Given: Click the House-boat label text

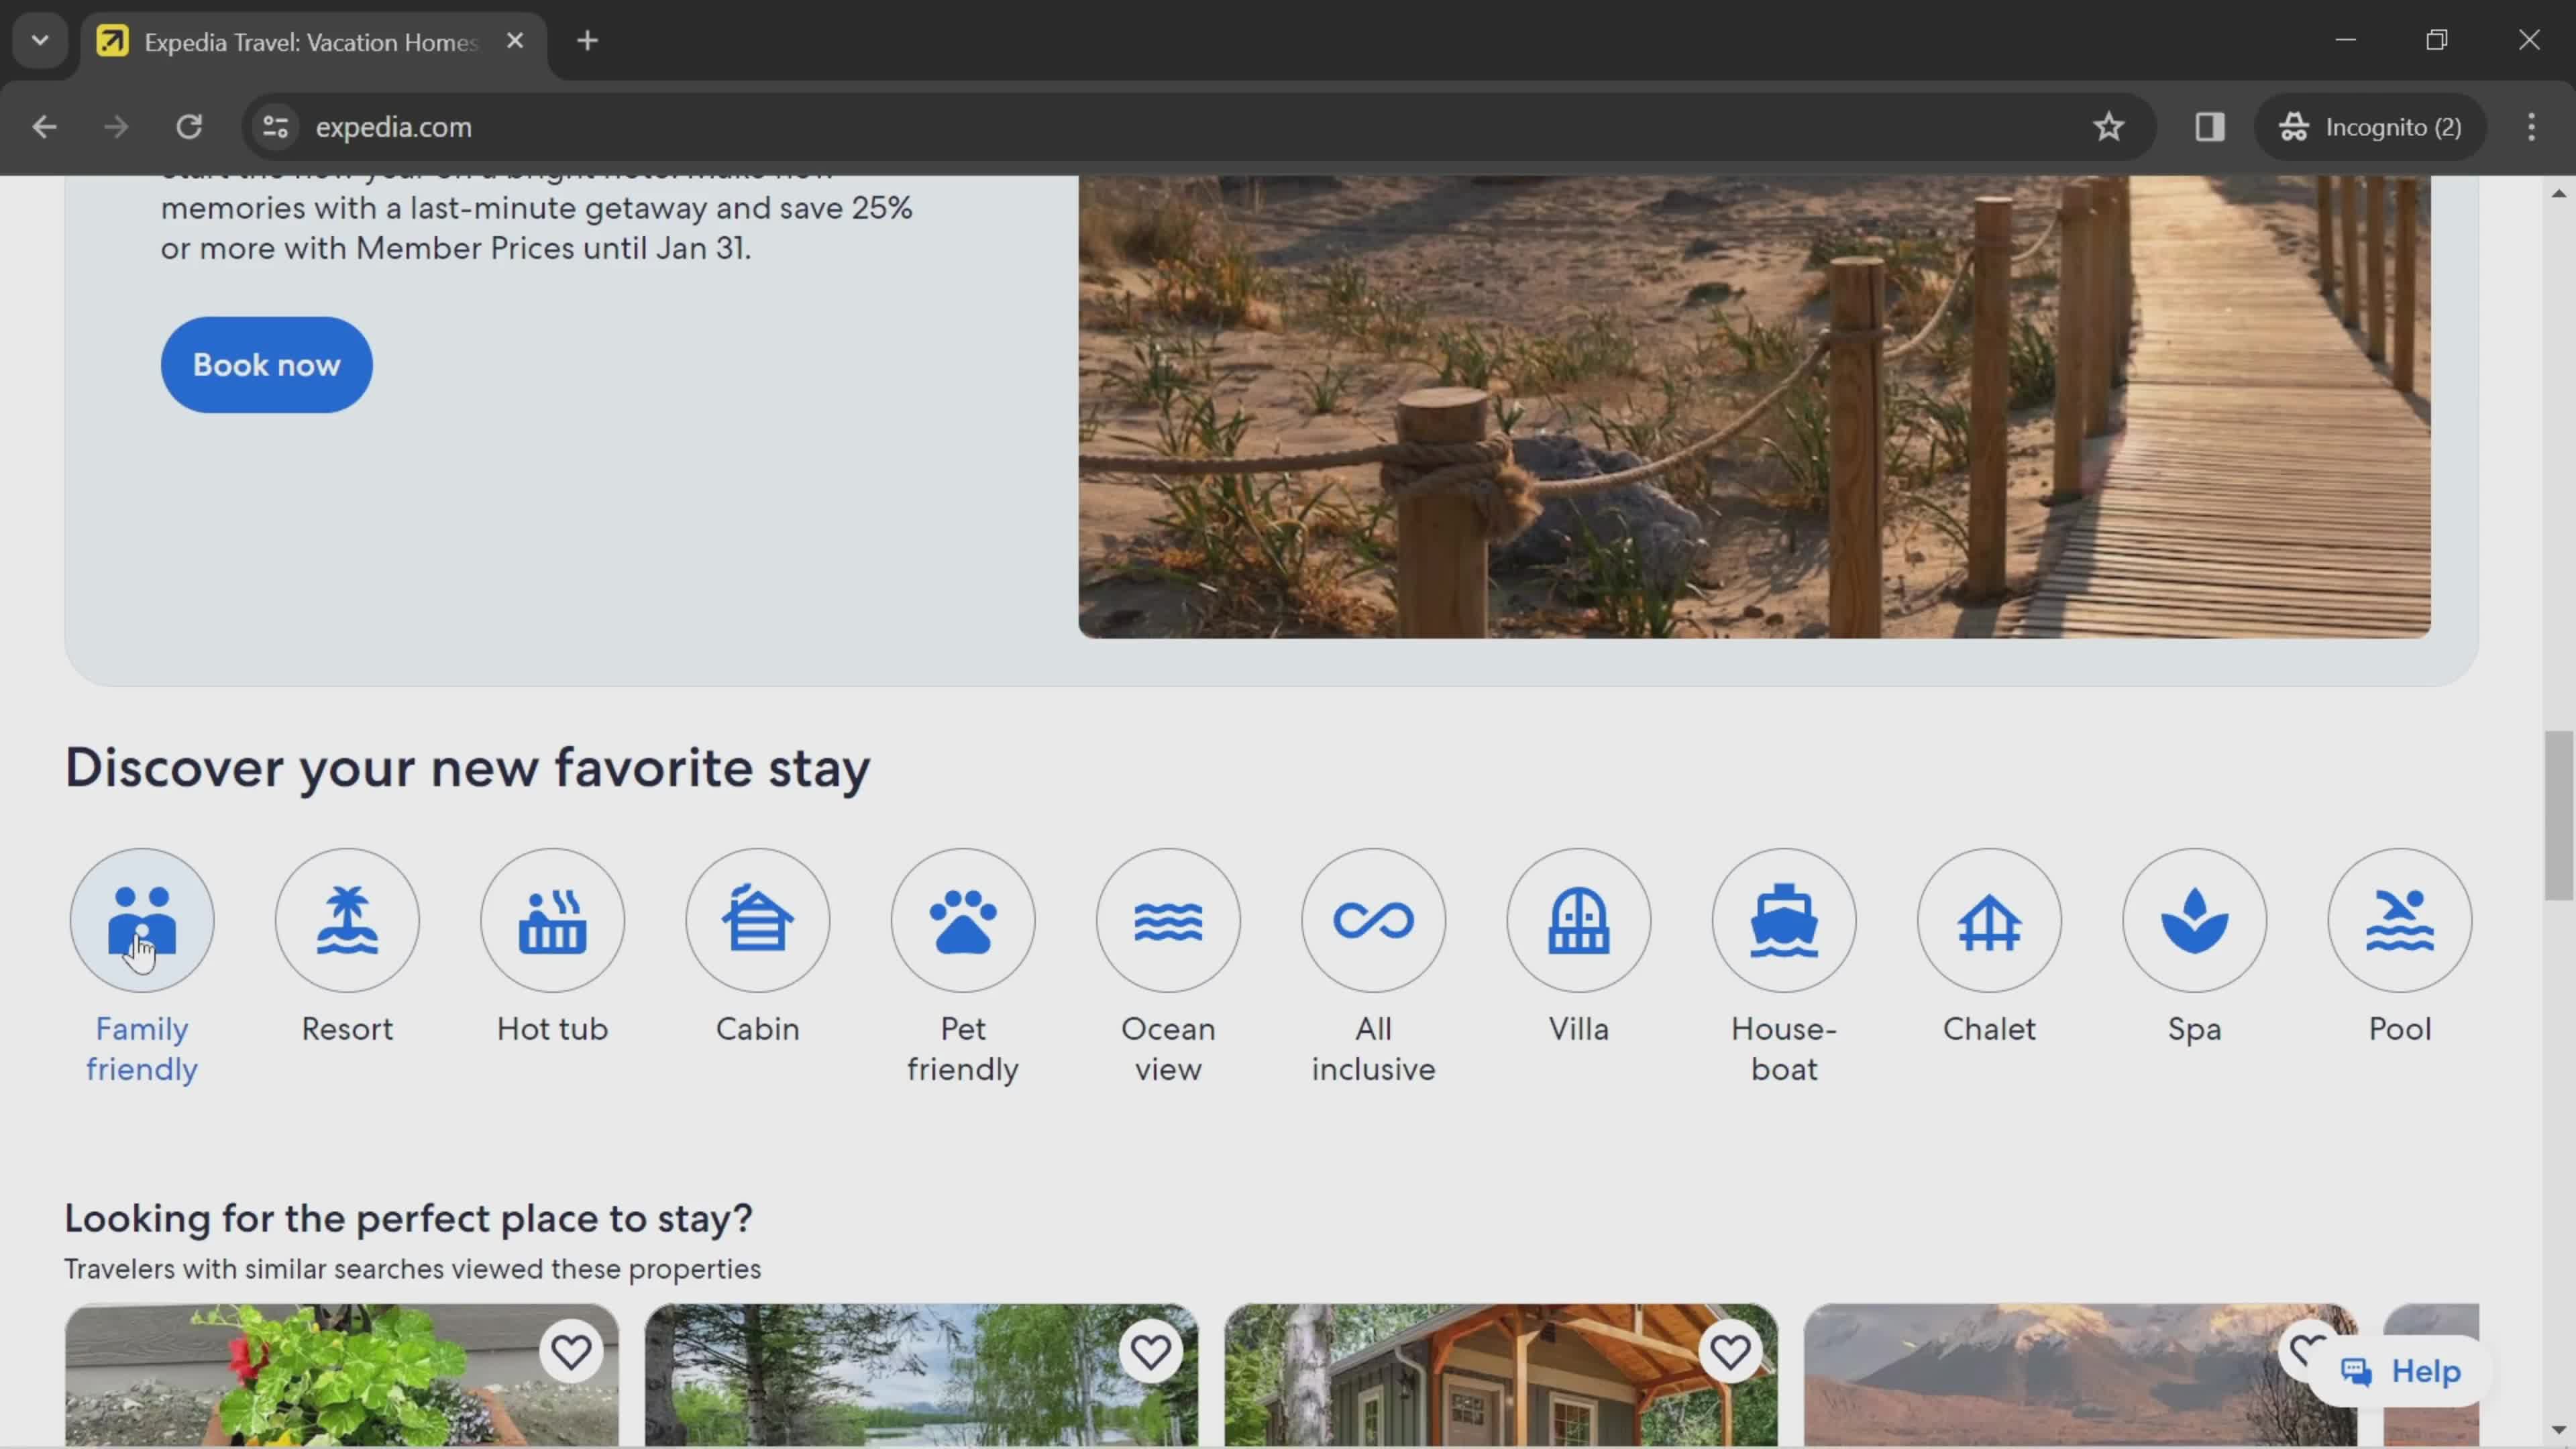Looking at the screenshot, I should 1784,1049.
